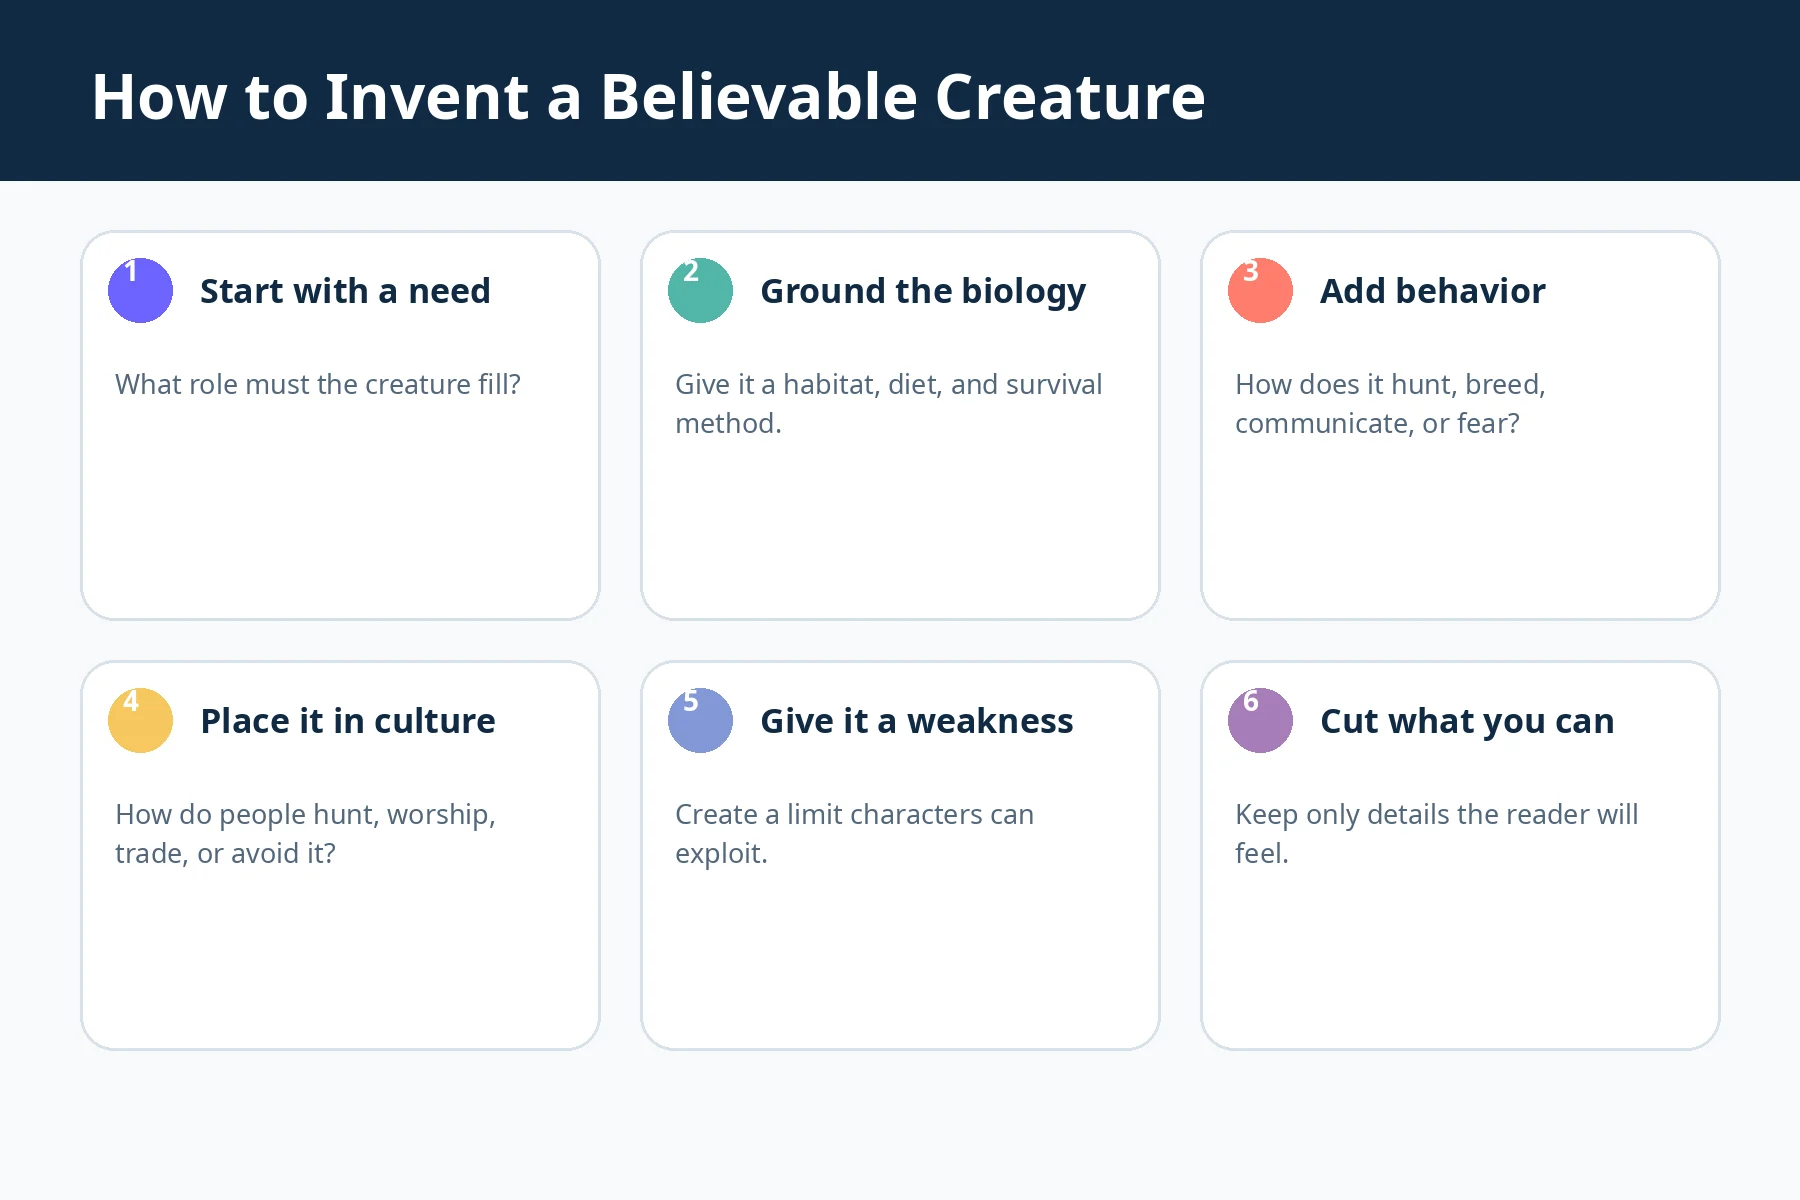Click 'Keep only details the reader will feel'
Image resolution: width=1800 pixels, height=1200 pixels.
(x=1436, y=834)
